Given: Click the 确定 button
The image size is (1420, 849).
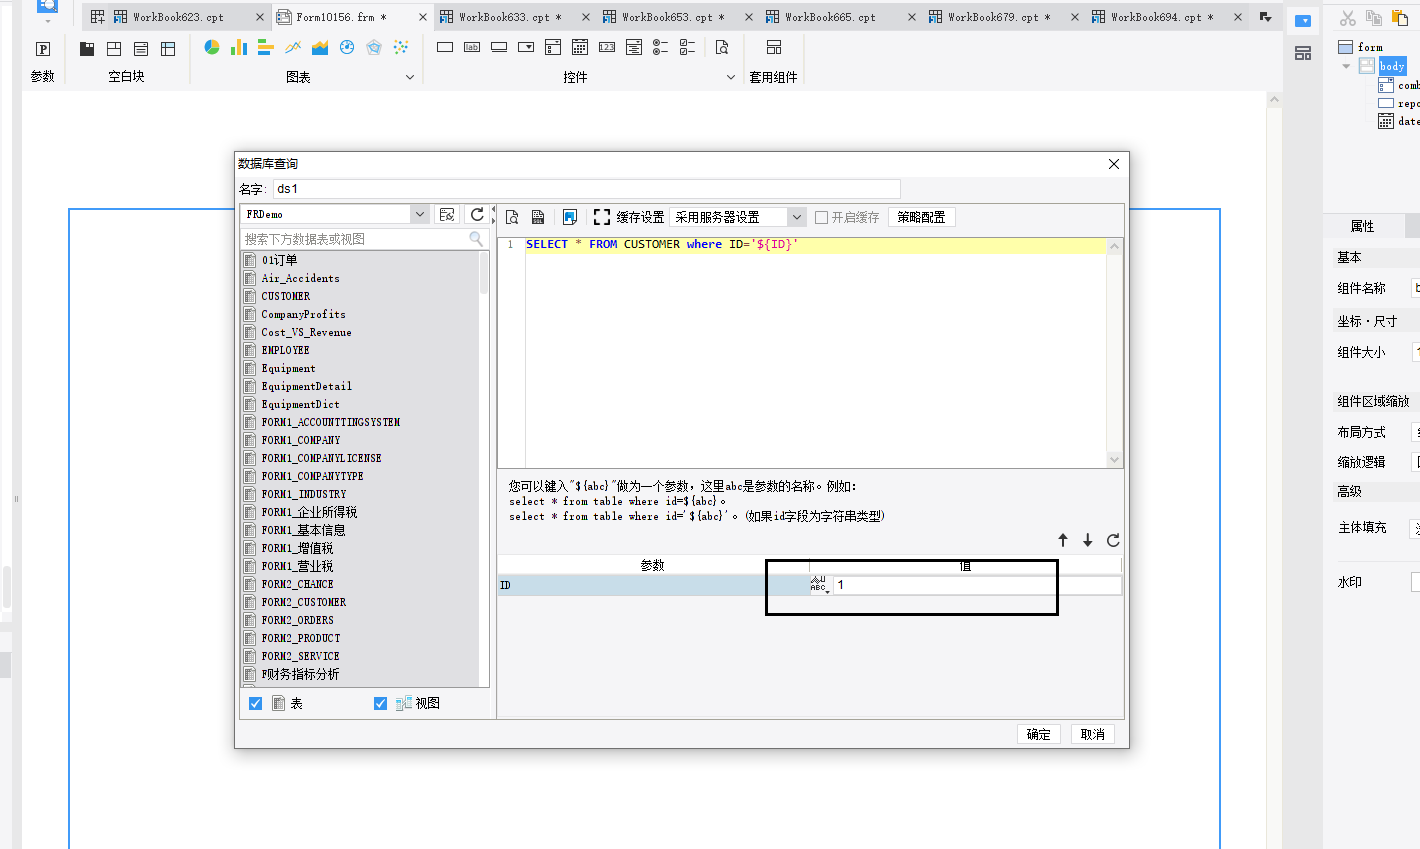Looking at the screenshot, I should (x=1039, y=734).
